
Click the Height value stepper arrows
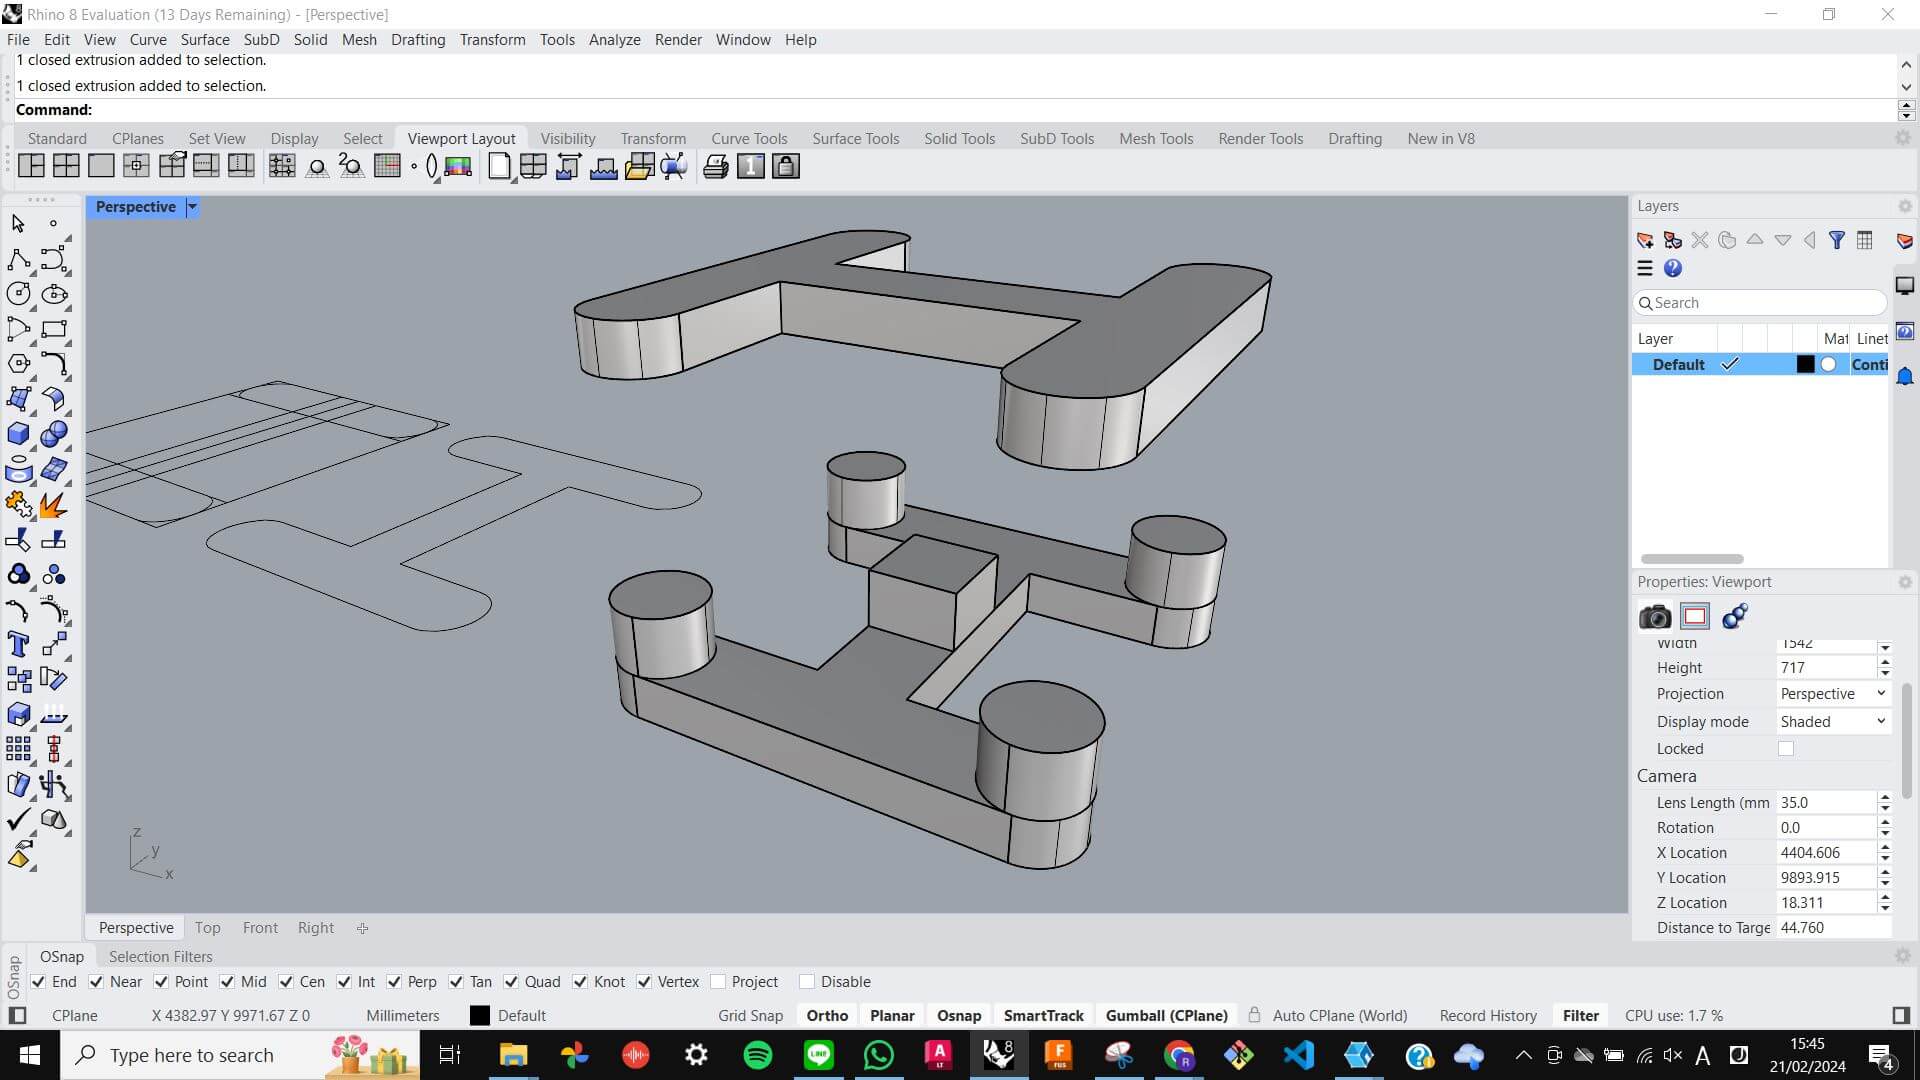[1885, 668]
